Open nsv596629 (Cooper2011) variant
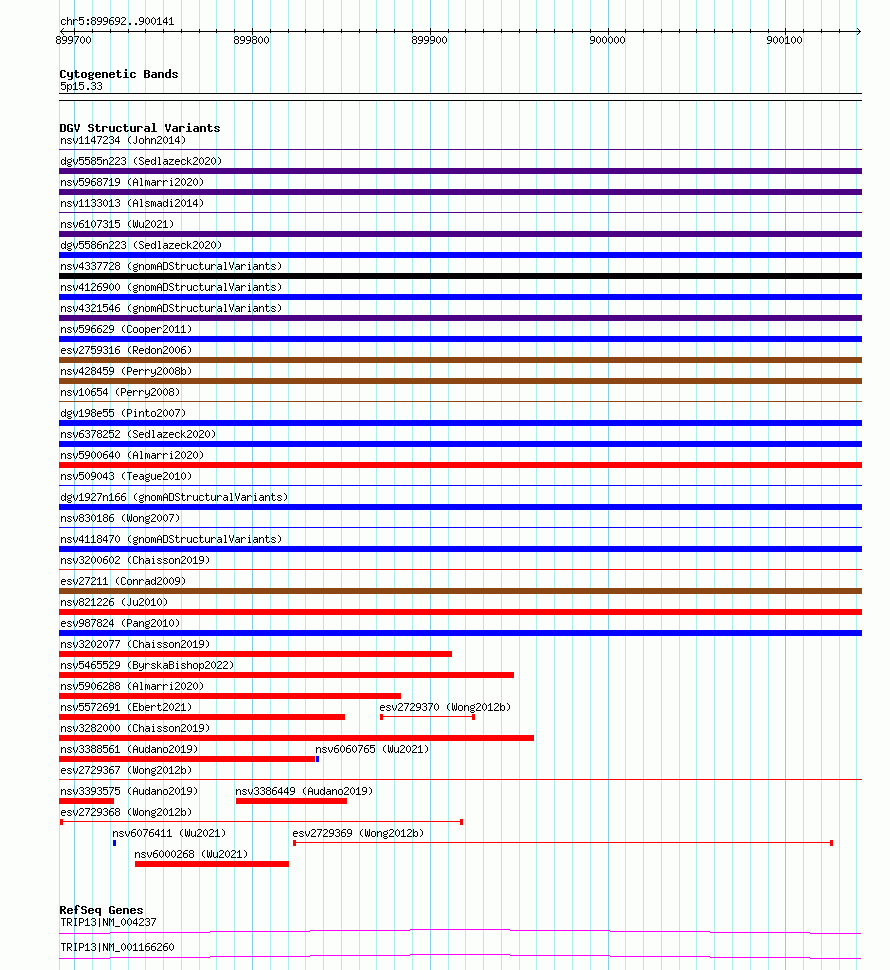The image size is (890, 970). (126, 330)
